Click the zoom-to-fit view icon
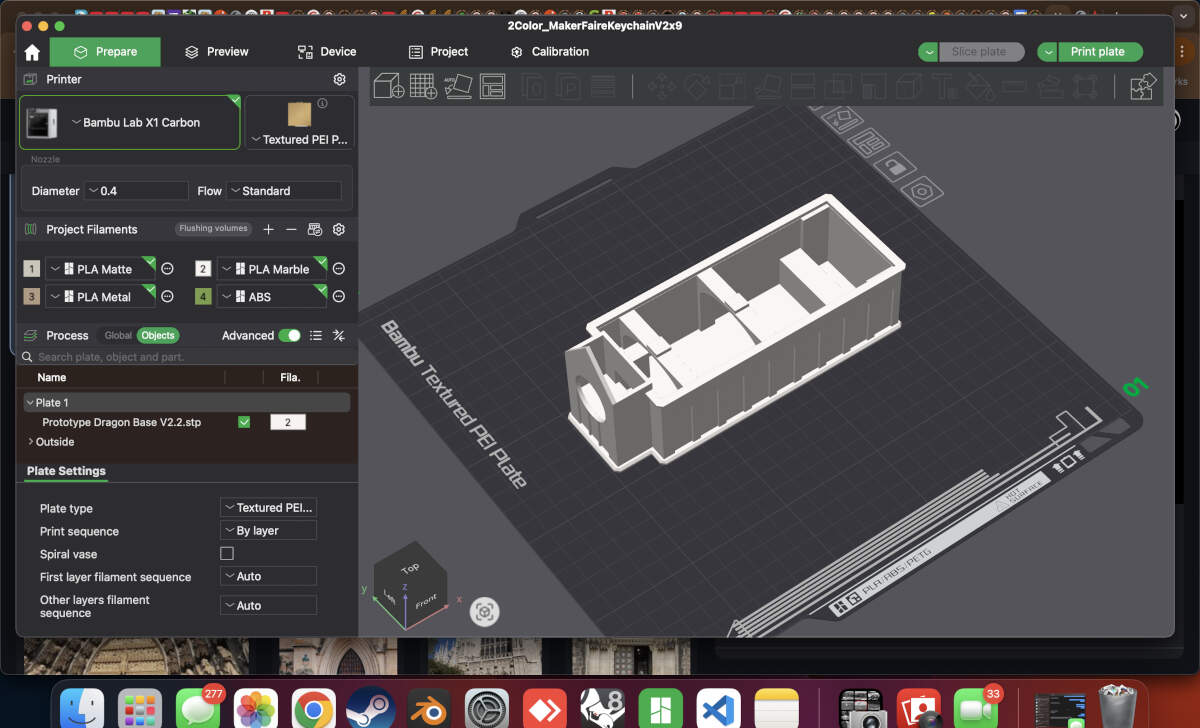1200x728 pixels. (x=484, y=611)
